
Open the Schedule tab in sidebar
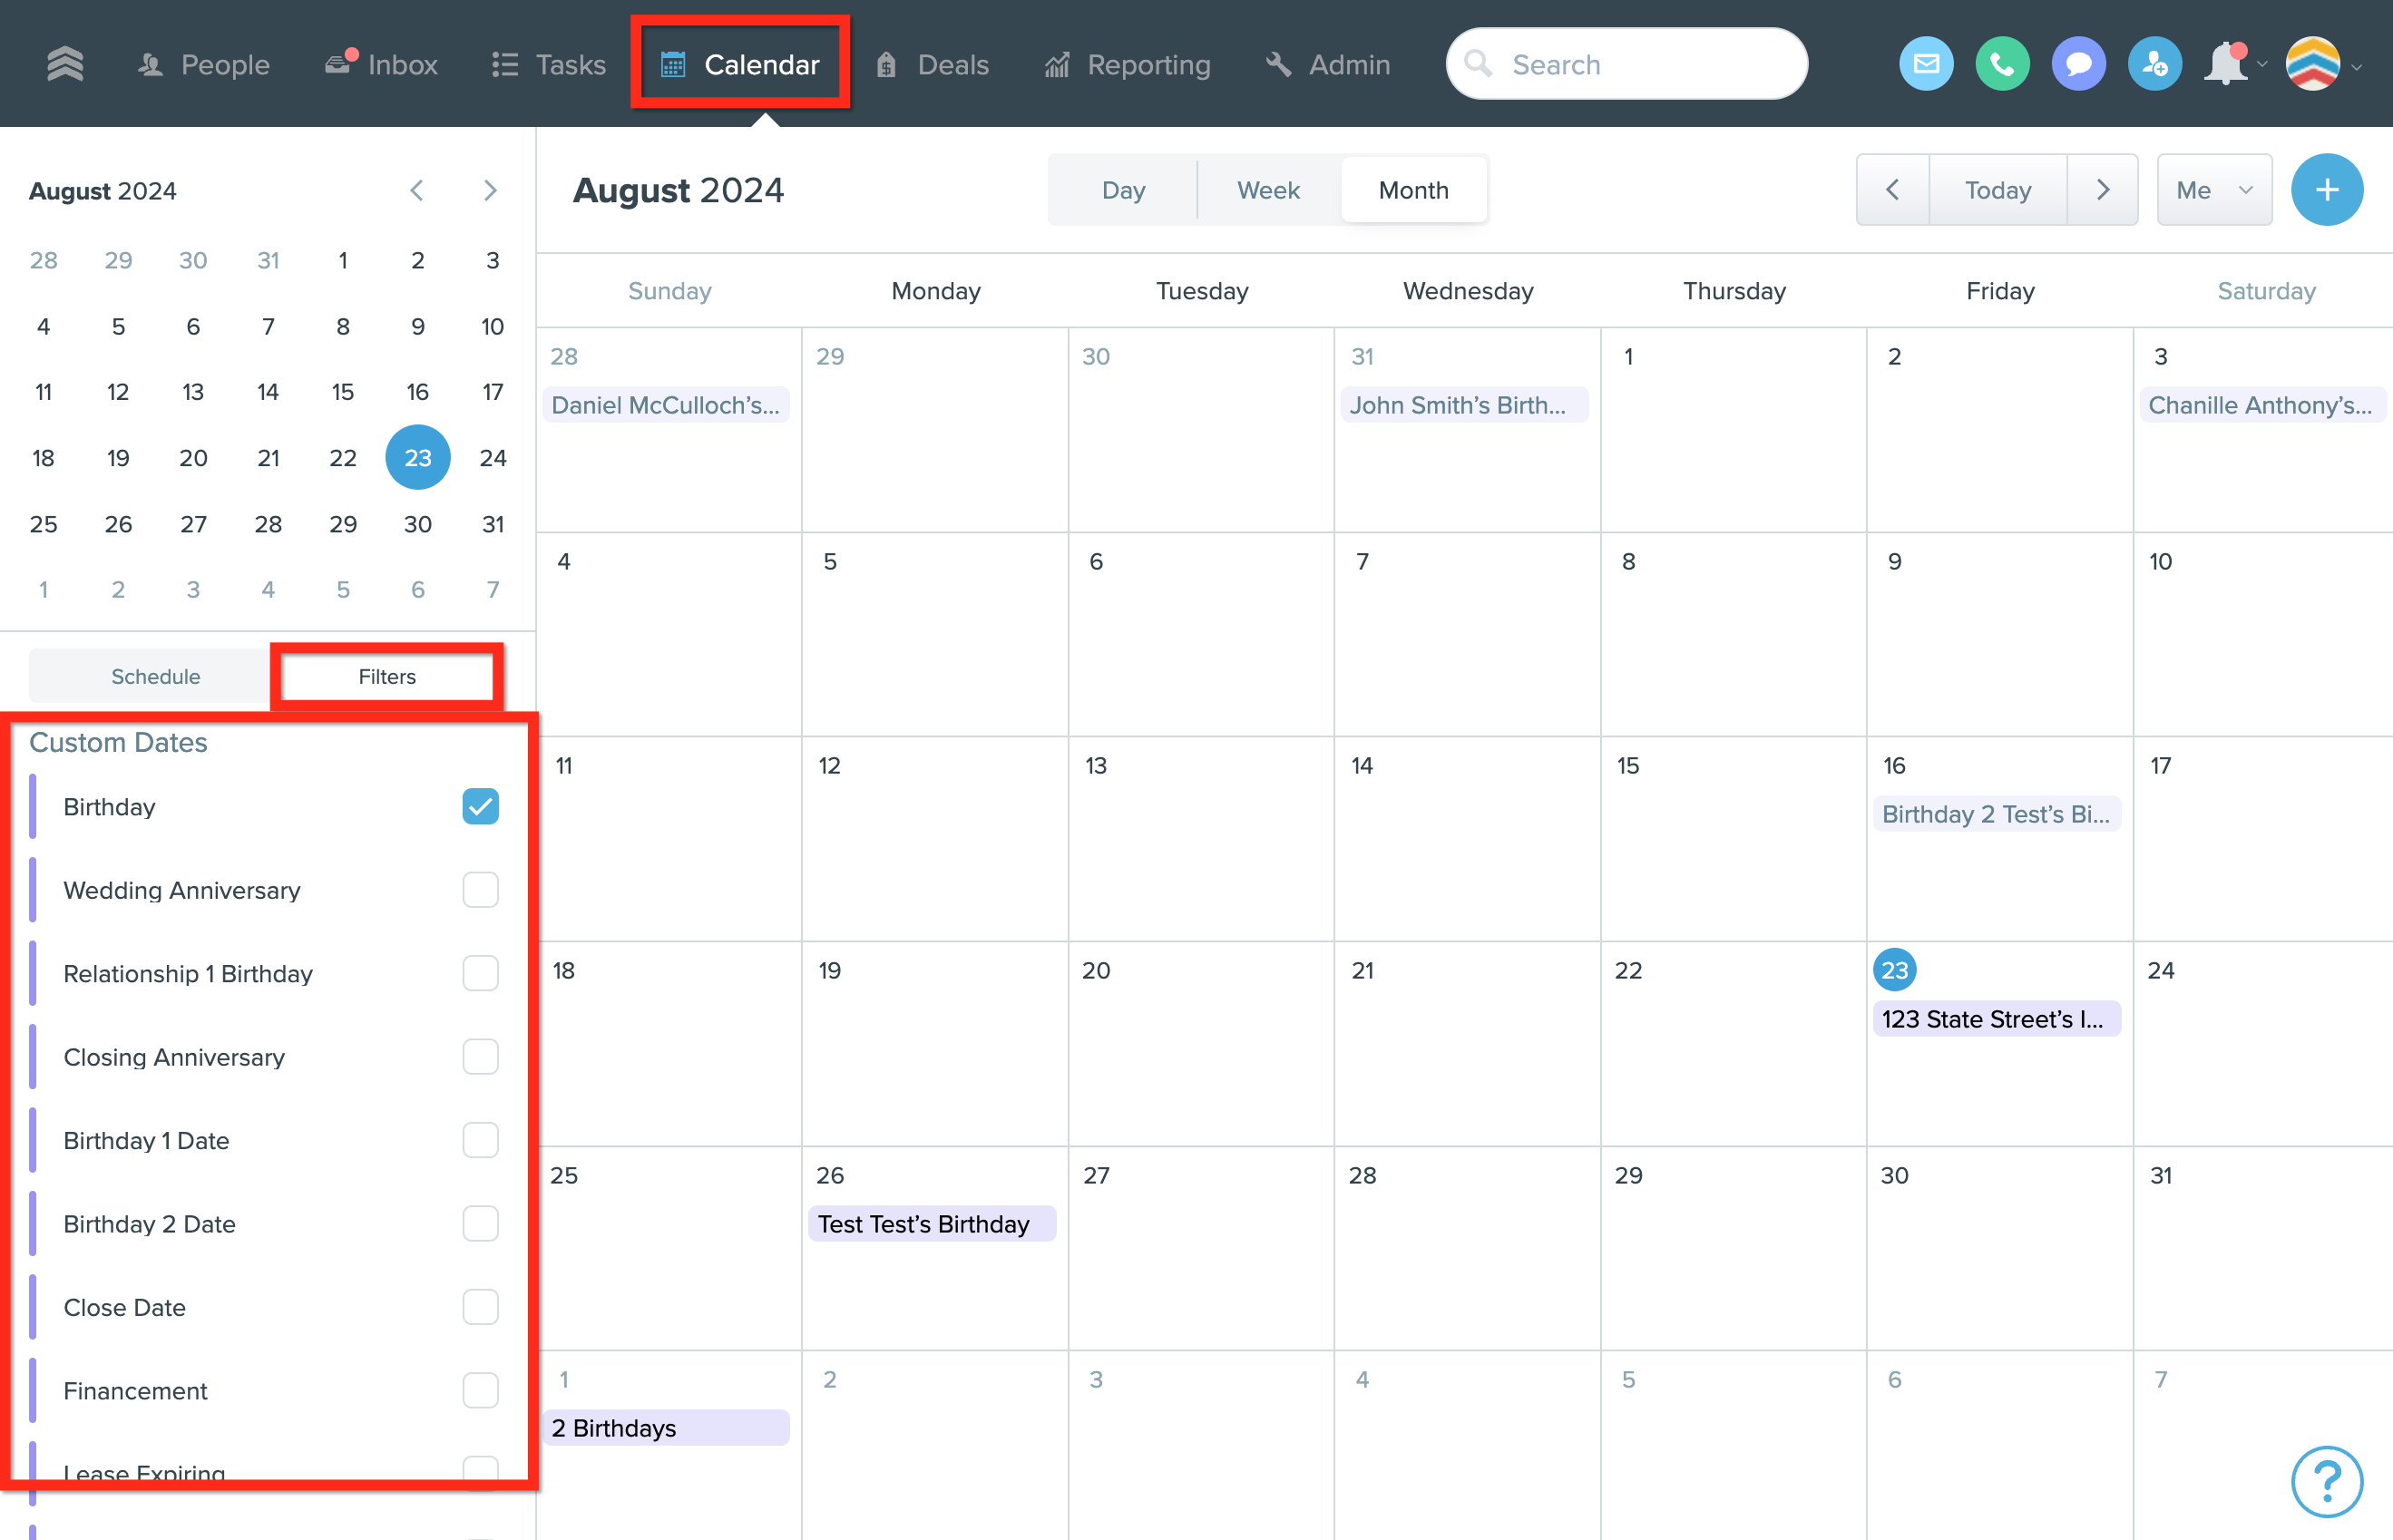155,676
